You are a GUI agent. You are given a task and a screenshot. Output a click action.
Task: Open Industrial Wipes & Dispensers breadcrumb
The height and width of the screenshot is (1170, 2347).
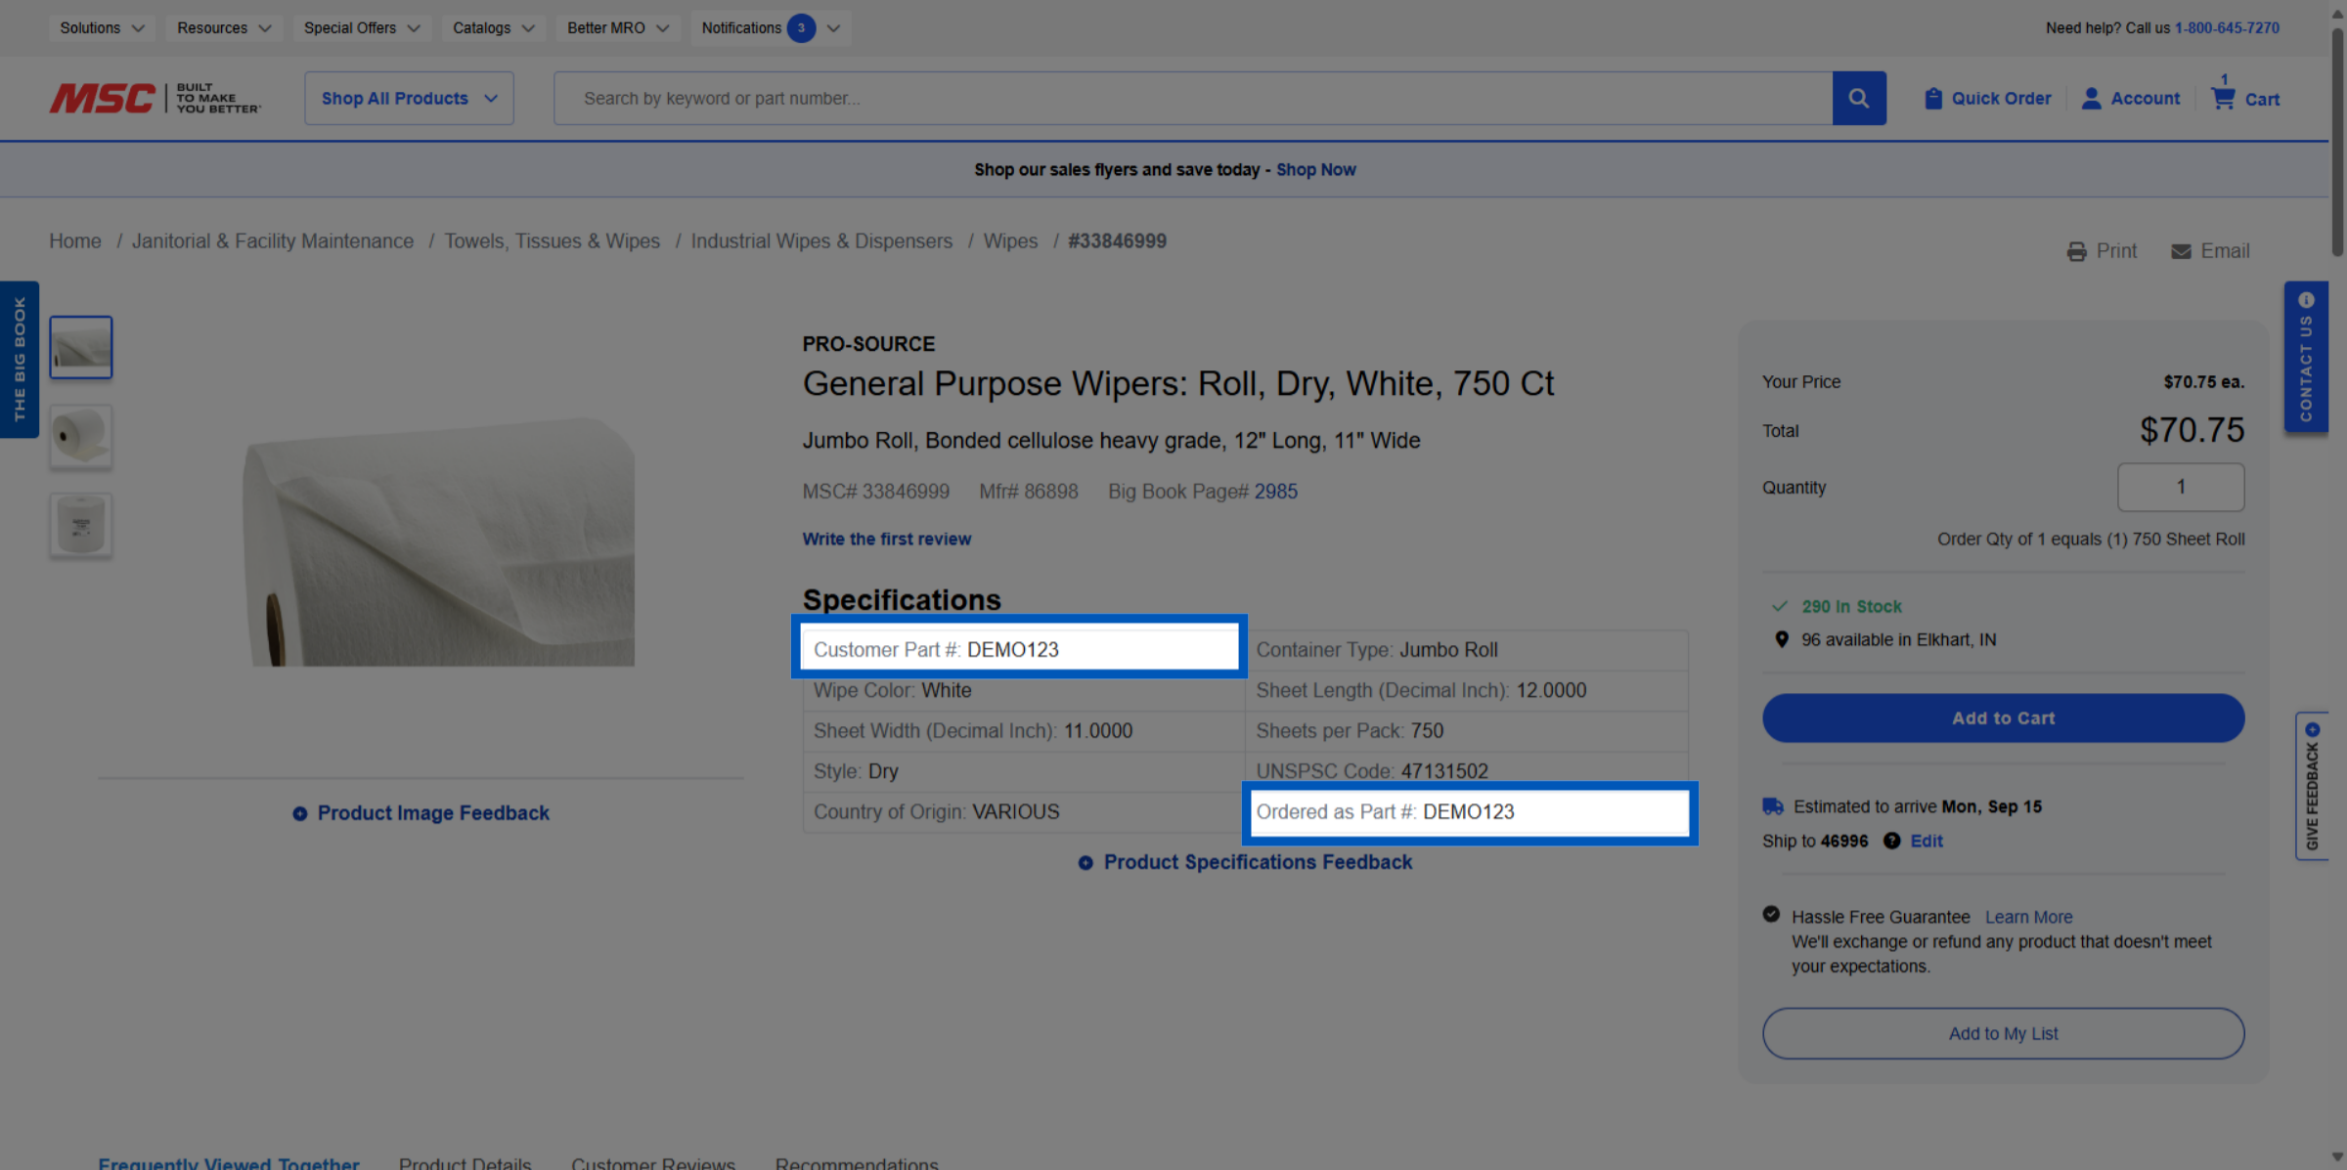tap(822, 241)
